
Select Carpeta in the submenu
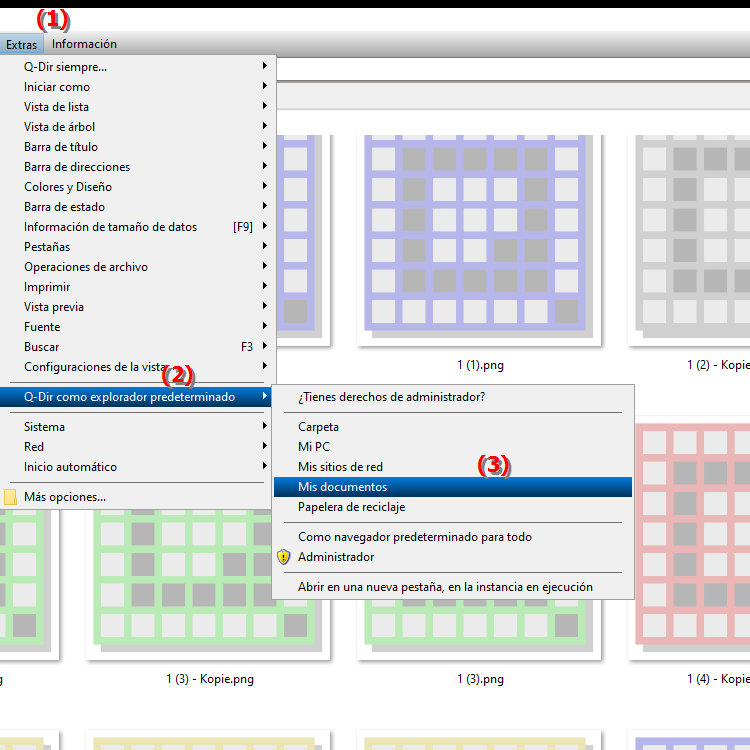pyautogui.click(x=453, y=427)
